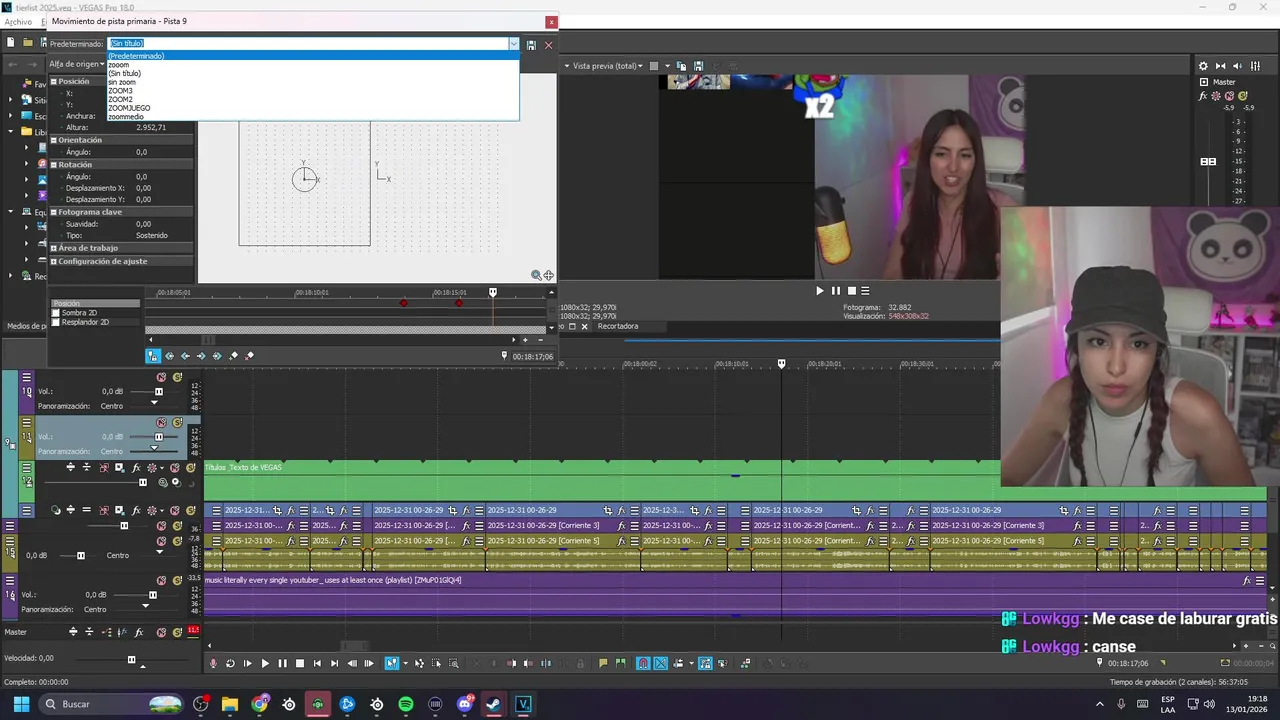Collapse the Orientación property group
Viewport: 1280px width, 720px height.
(x=54, y=140)
